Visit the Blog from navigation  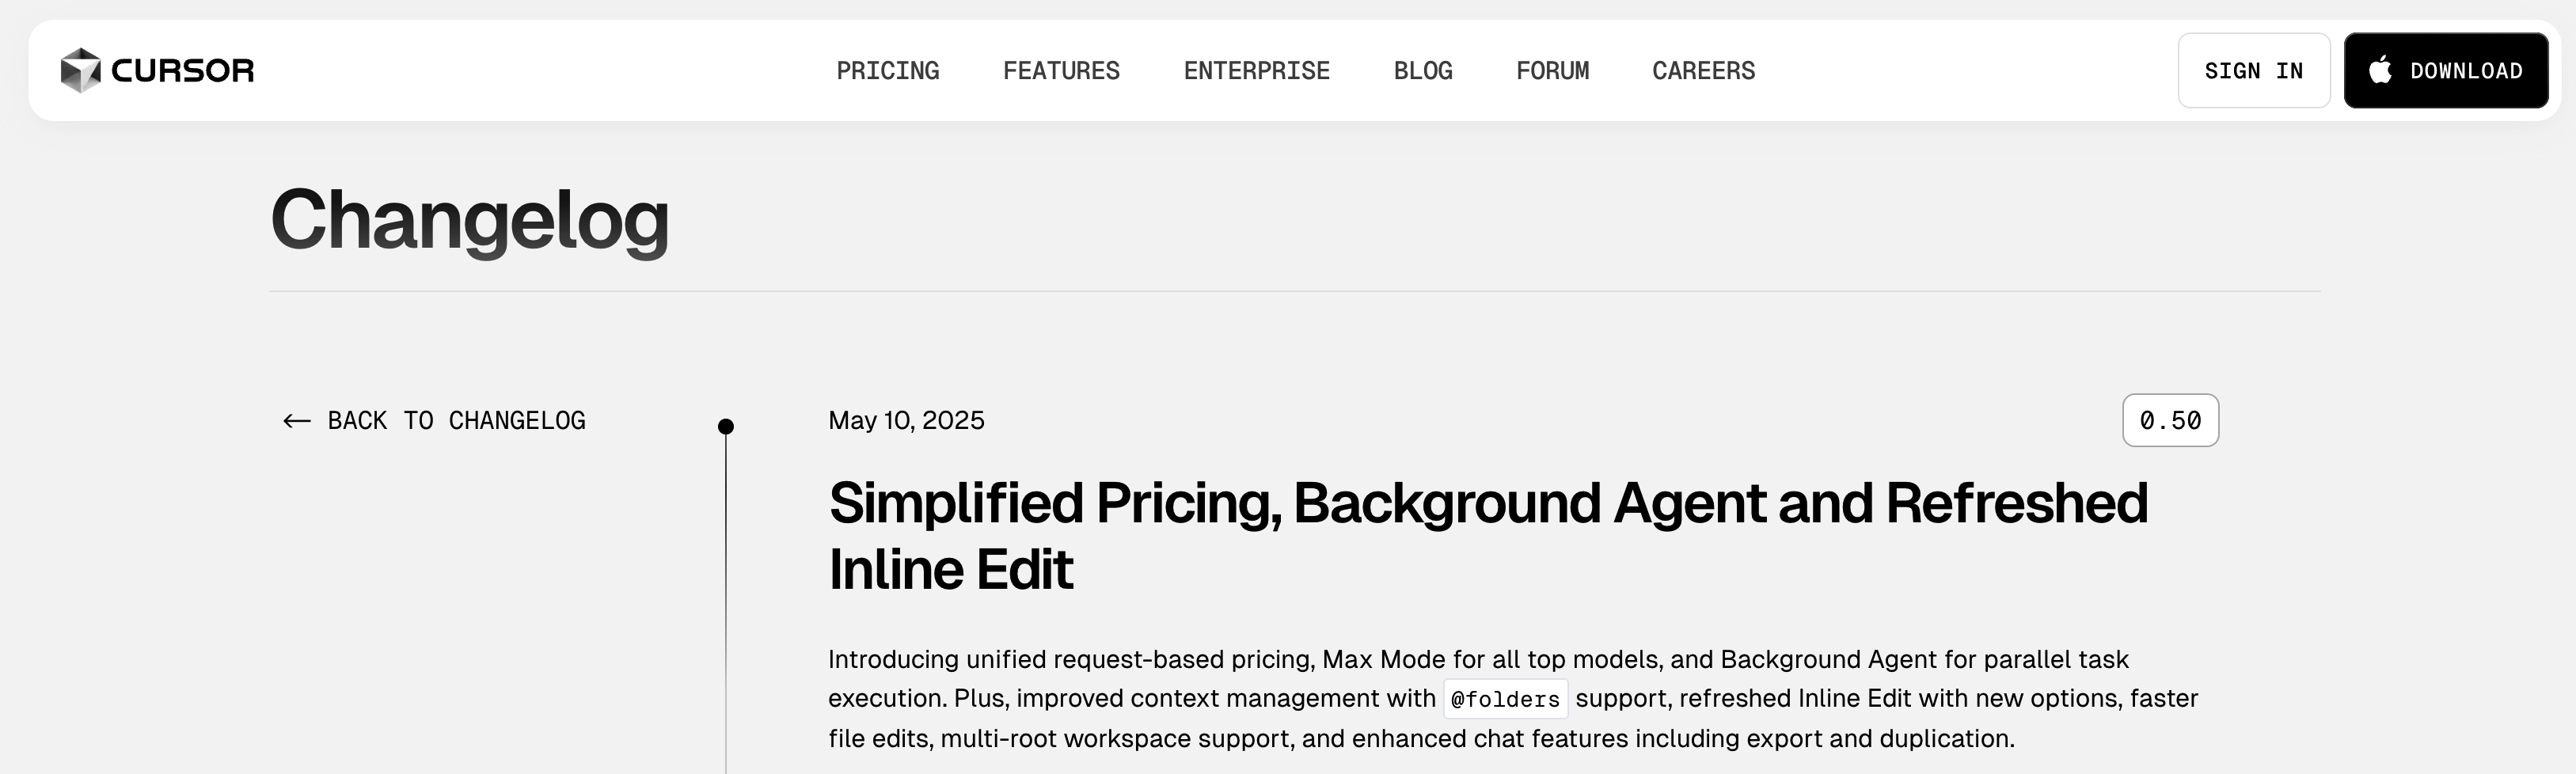point(1422,71)
